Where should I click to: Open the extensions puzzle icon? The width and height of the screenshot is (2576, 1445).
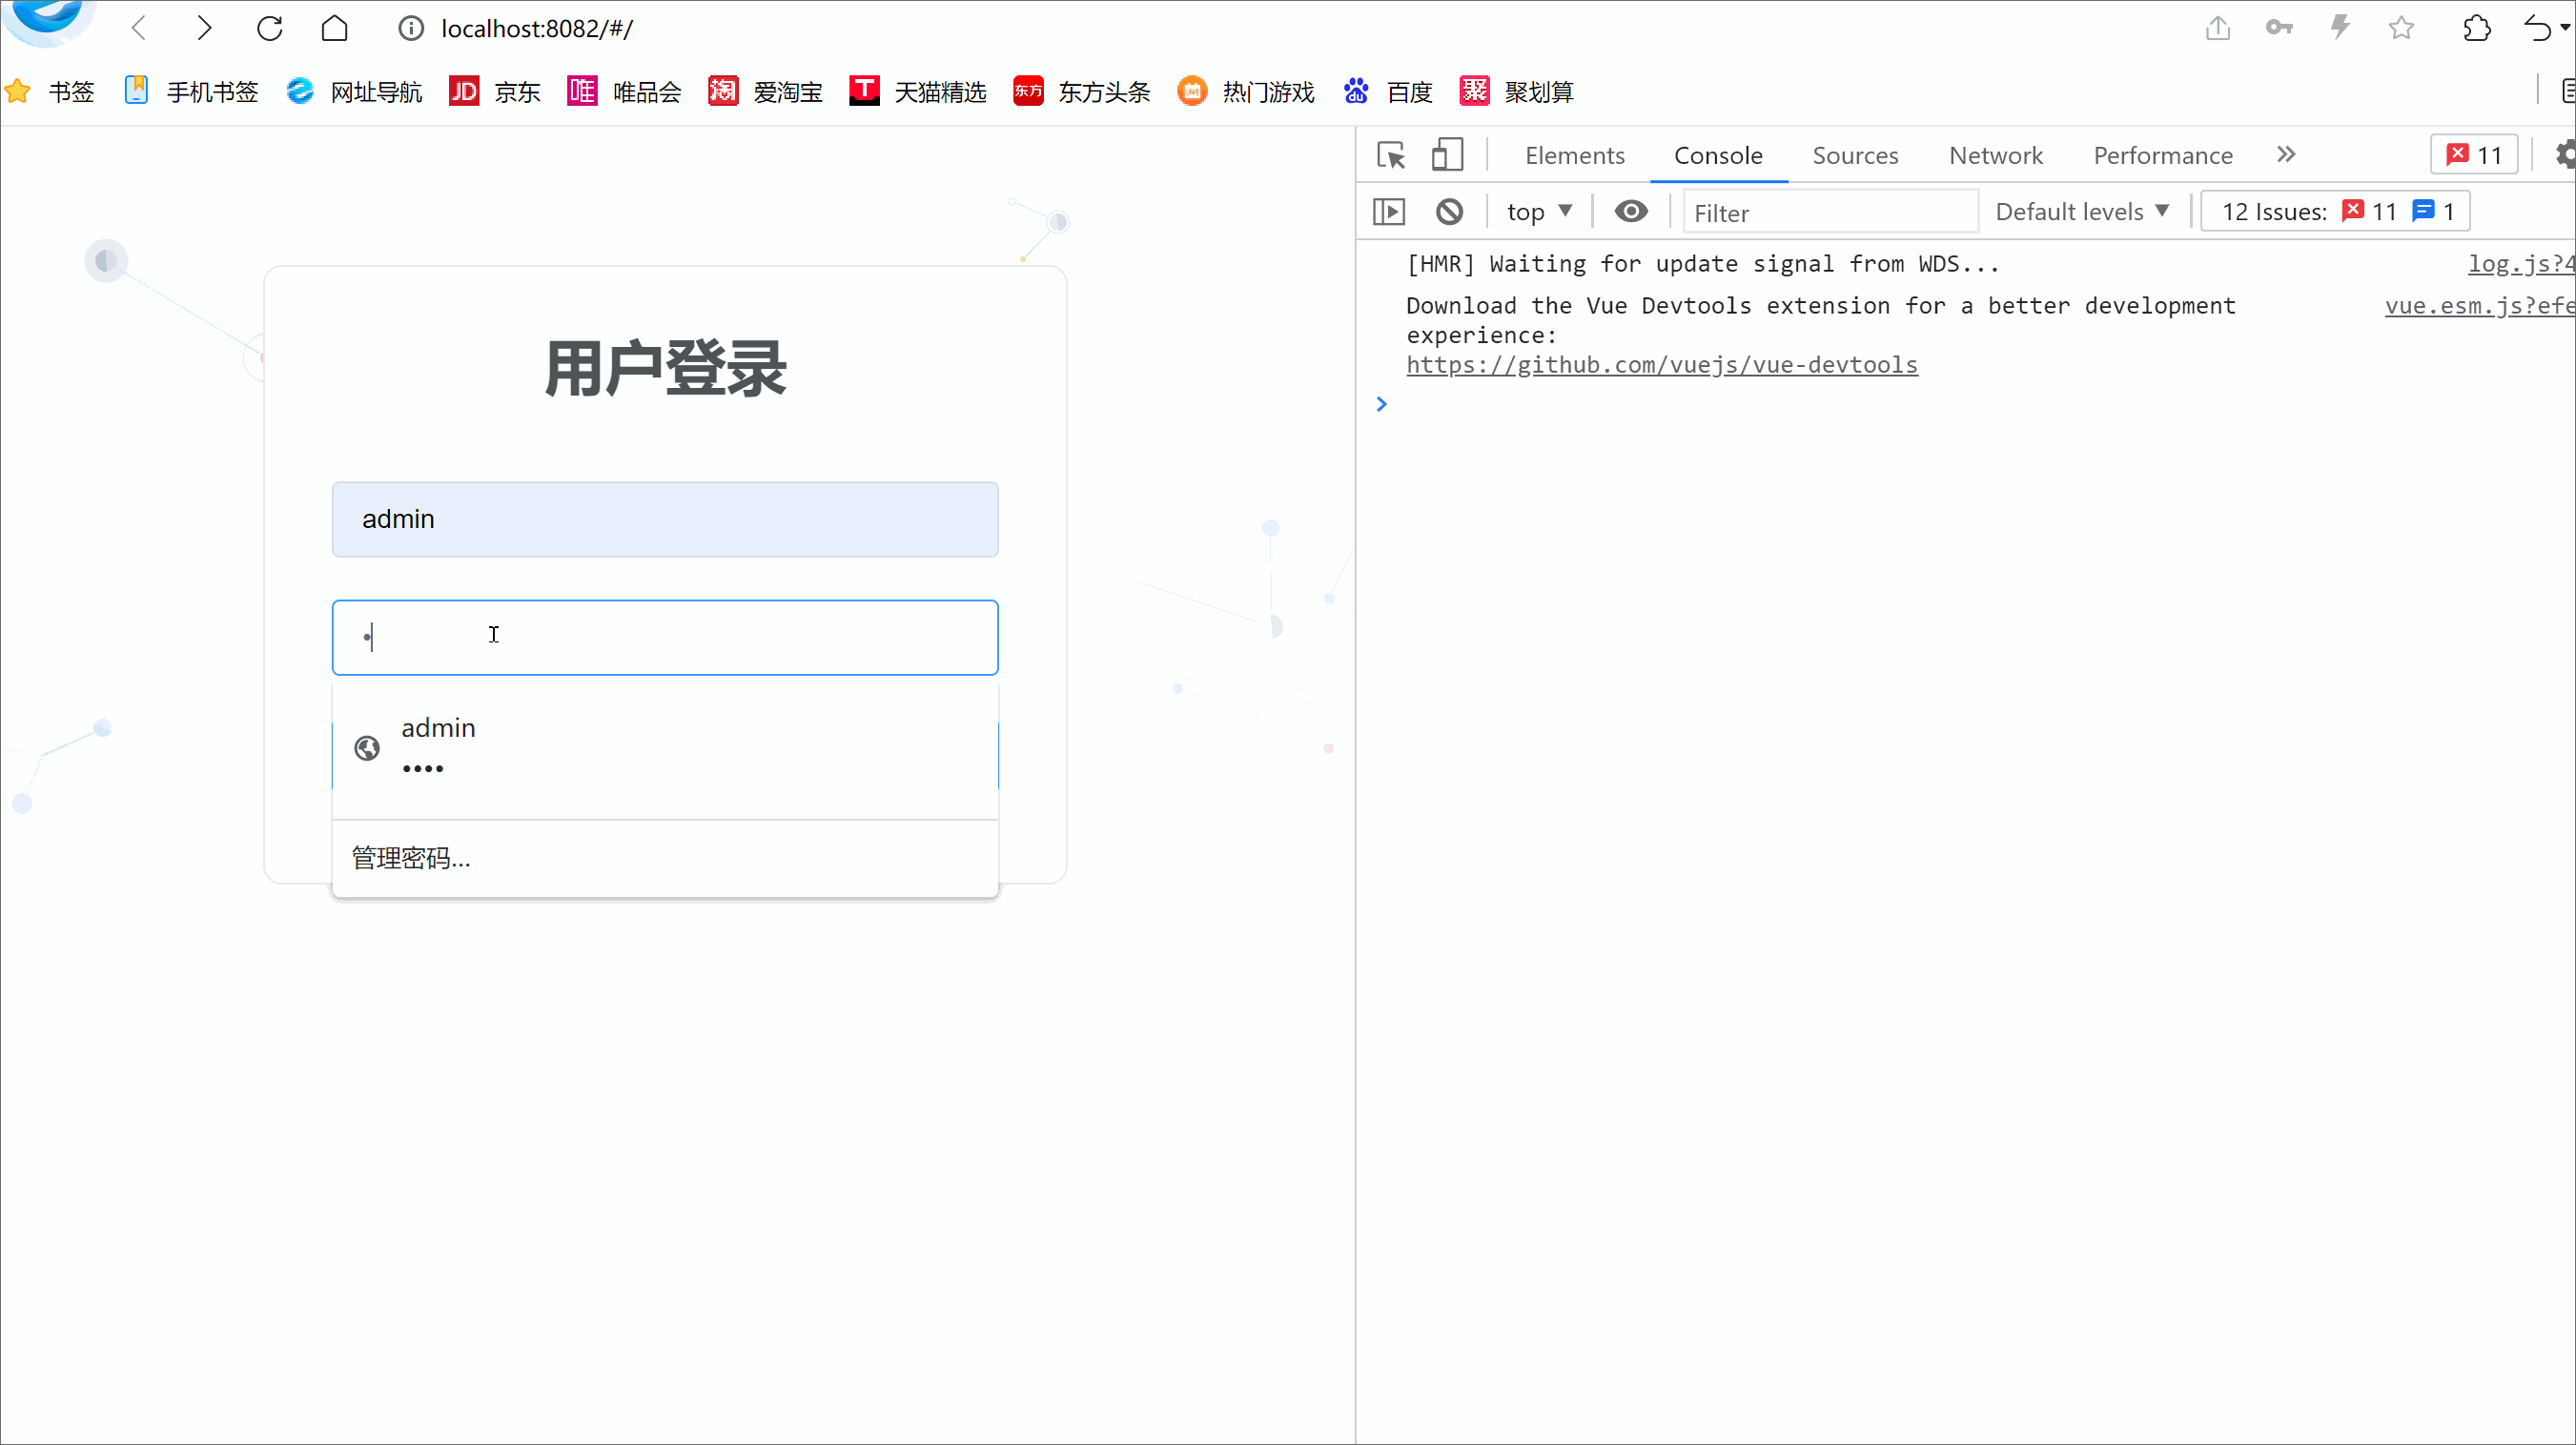click(2476, 28)
